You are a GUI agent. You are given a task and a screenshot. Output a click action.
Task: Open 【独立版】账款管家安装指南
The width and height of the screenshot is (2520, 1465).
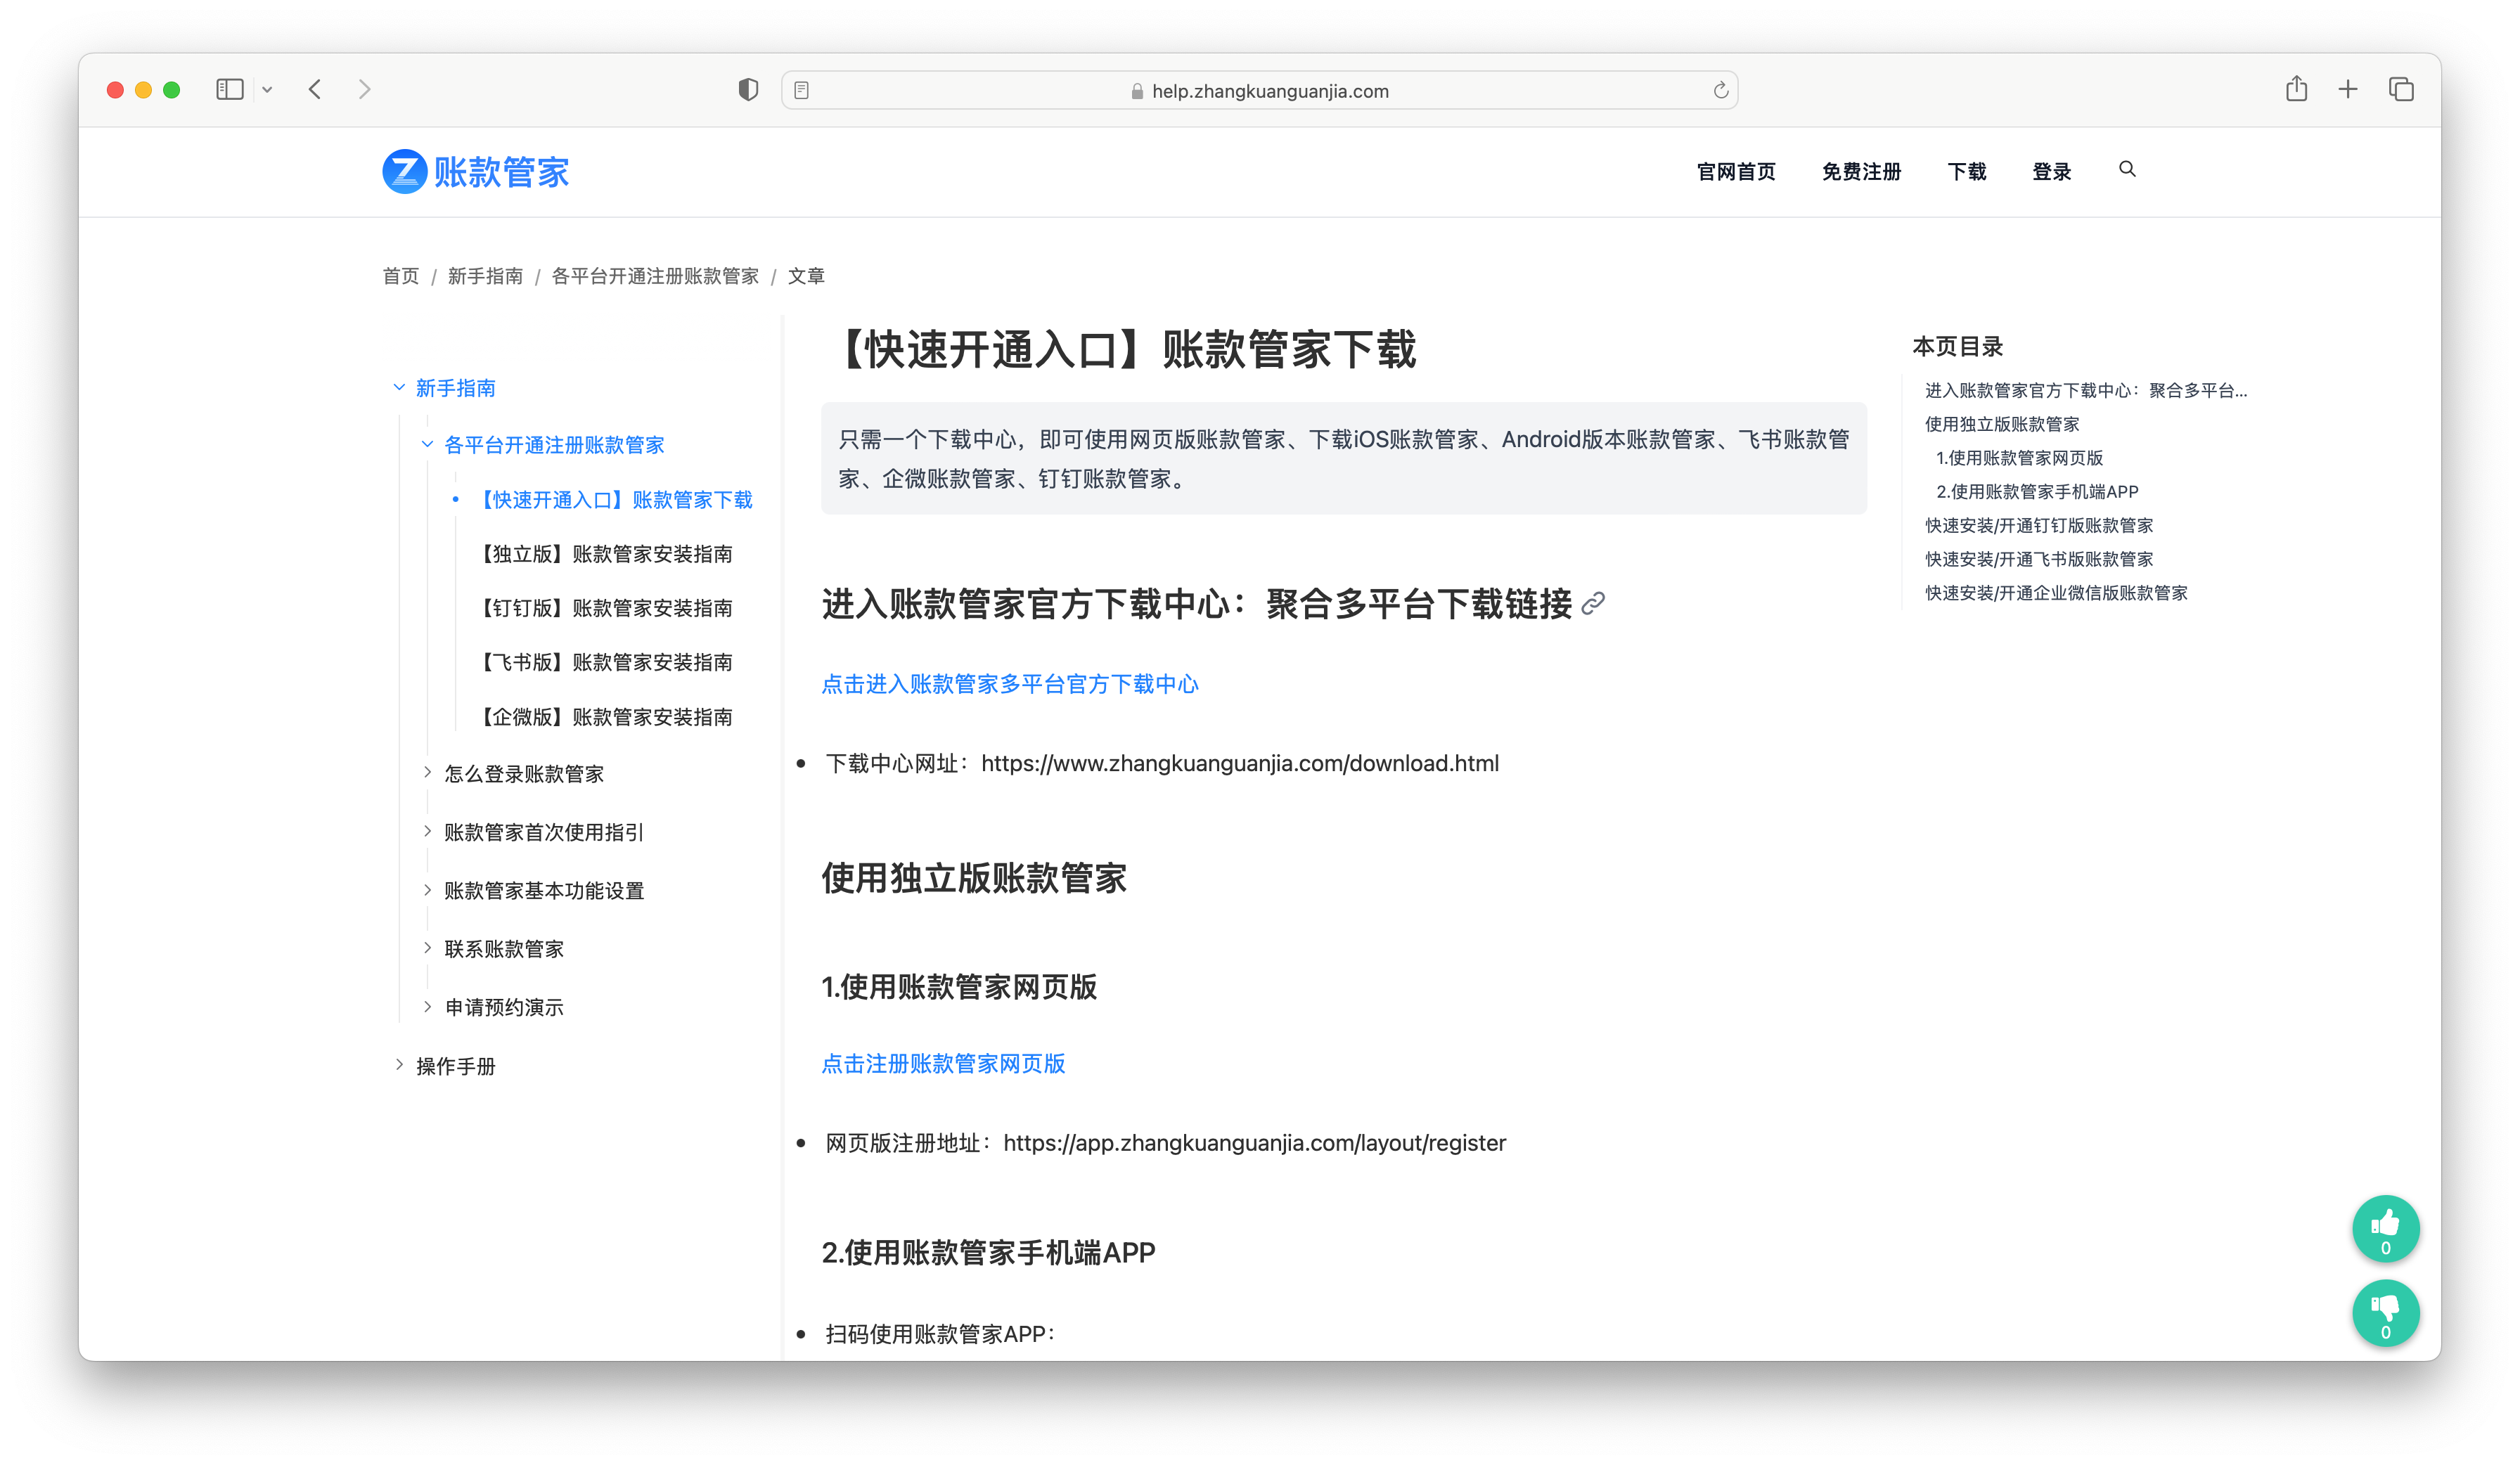[603, 554]
